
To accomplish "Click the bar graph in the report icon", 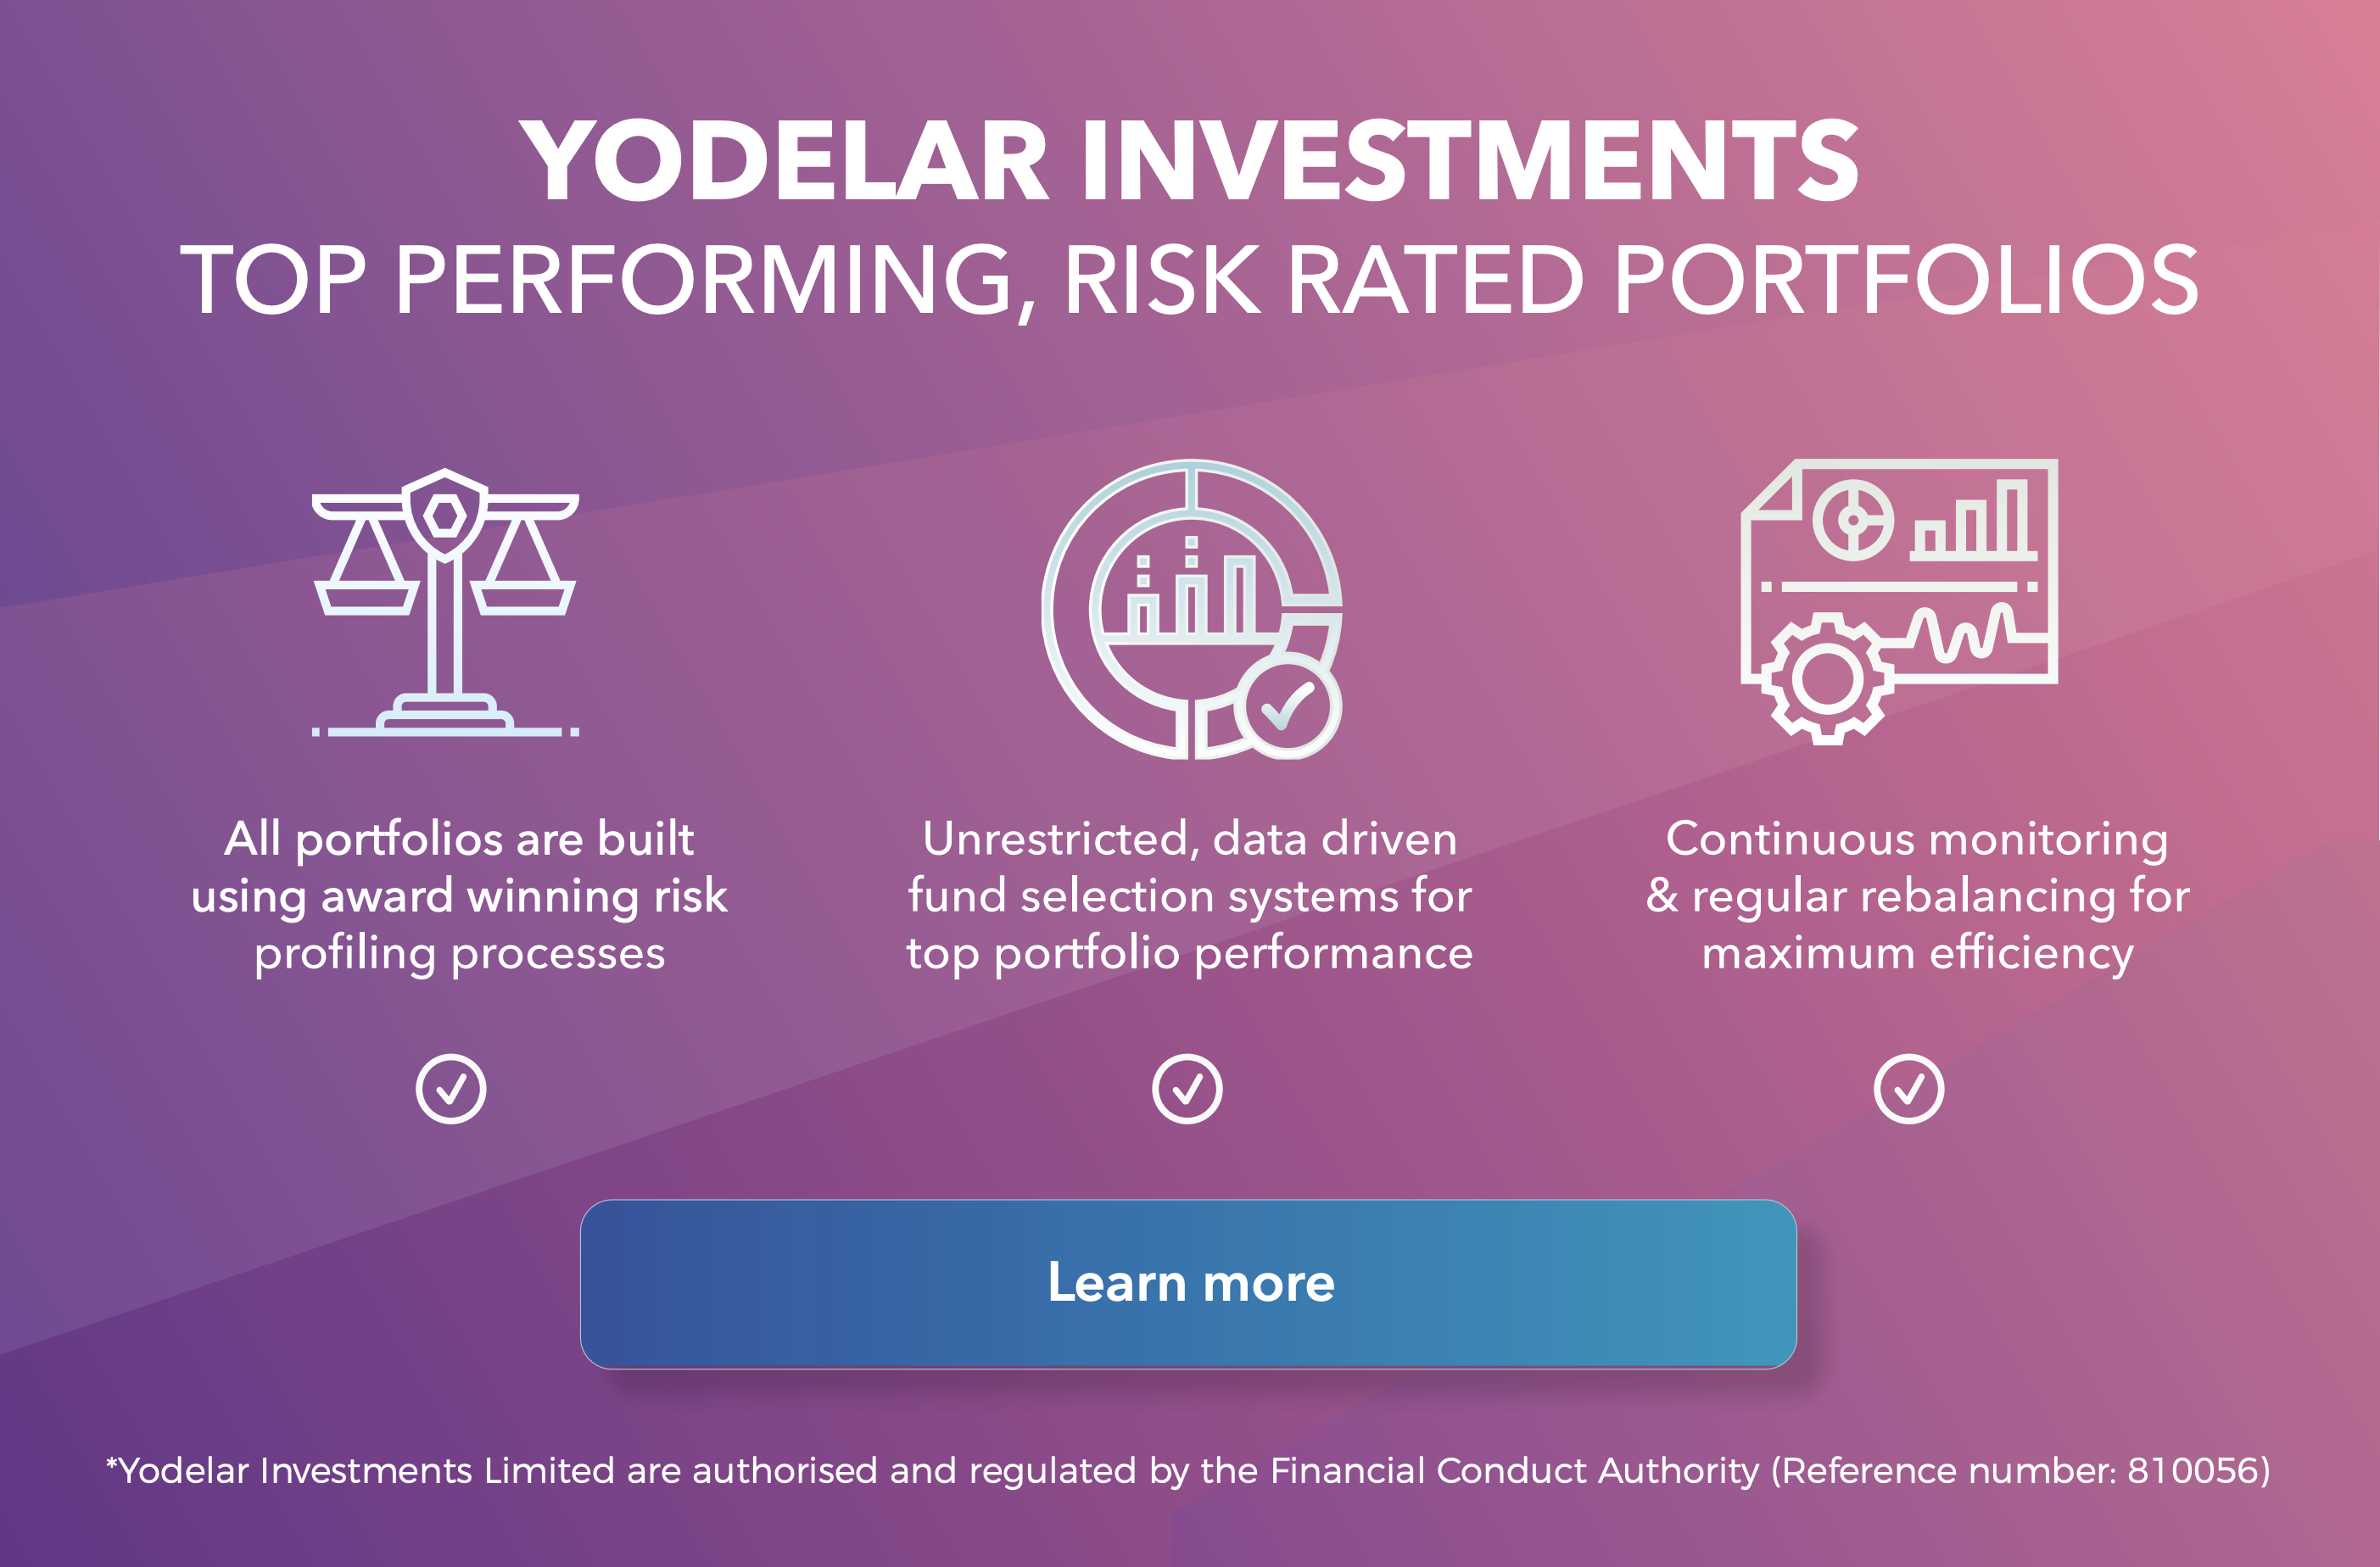I will pos(1972,520).
